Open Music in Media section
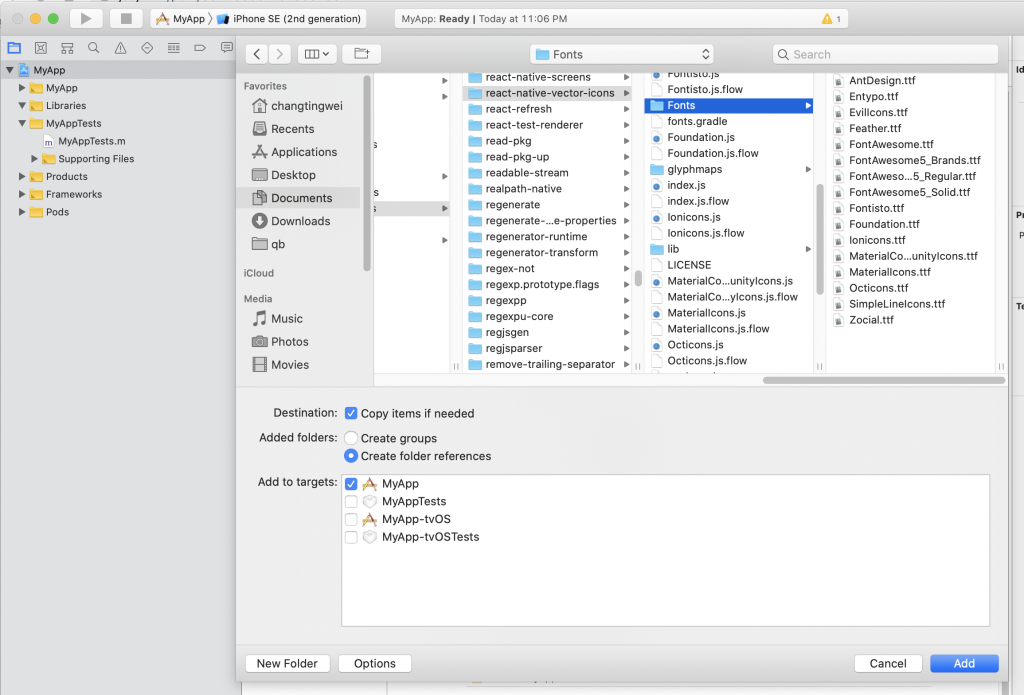 pyautogui.click(x=278, y=319)
